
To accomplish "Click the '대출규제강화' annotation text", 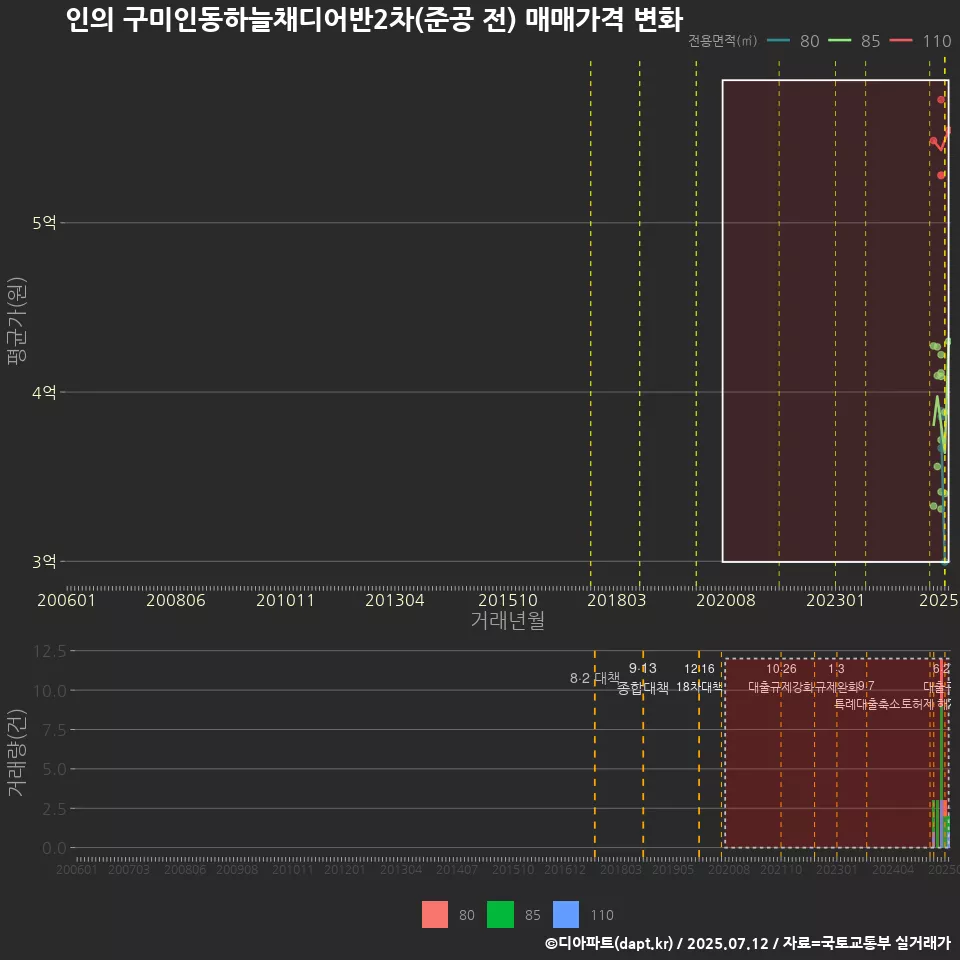I will pos(781,687).
